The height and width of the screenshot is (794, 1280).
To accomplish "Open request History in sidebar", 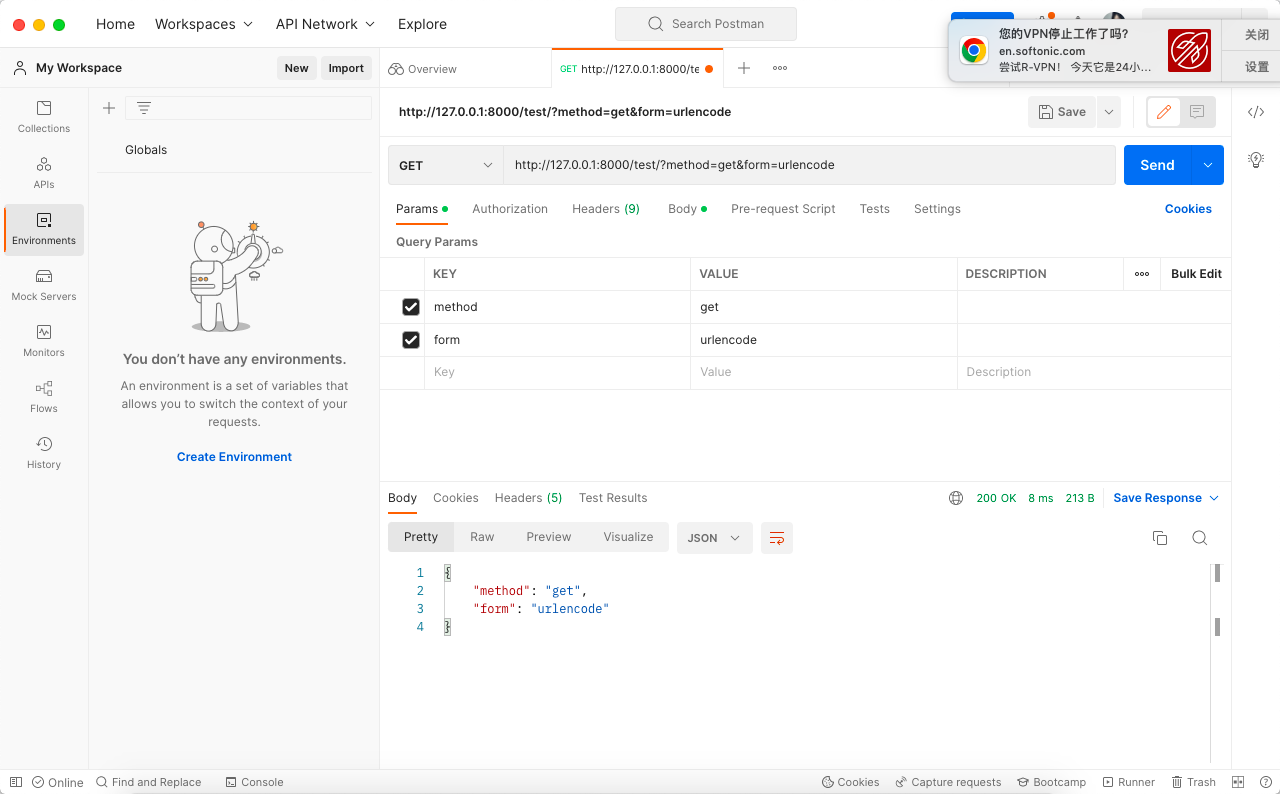I will coord(44,452).
